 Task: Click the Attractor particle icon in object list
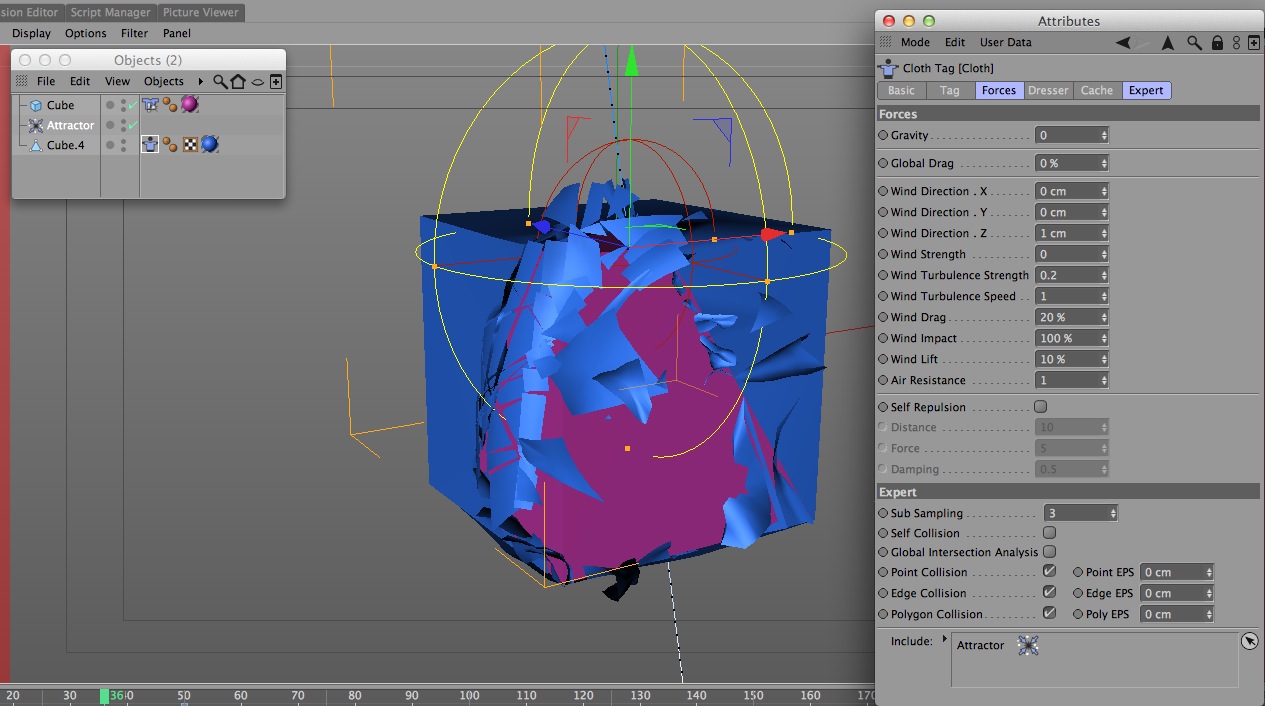point(35,125)
